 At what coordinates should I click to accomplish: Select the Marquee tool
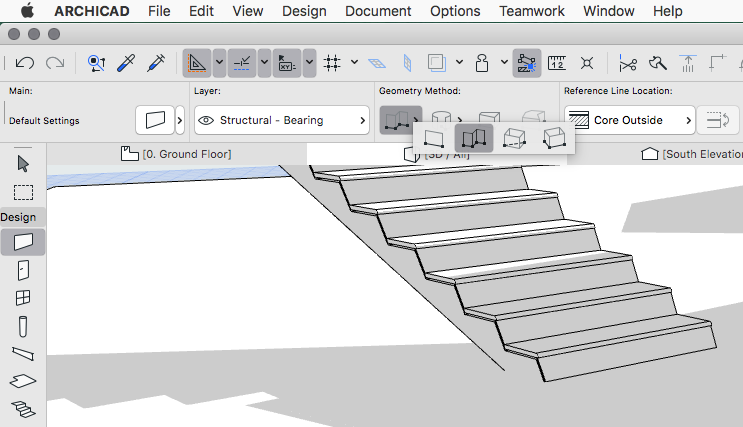pyautogui.click(x=23, y=192)
